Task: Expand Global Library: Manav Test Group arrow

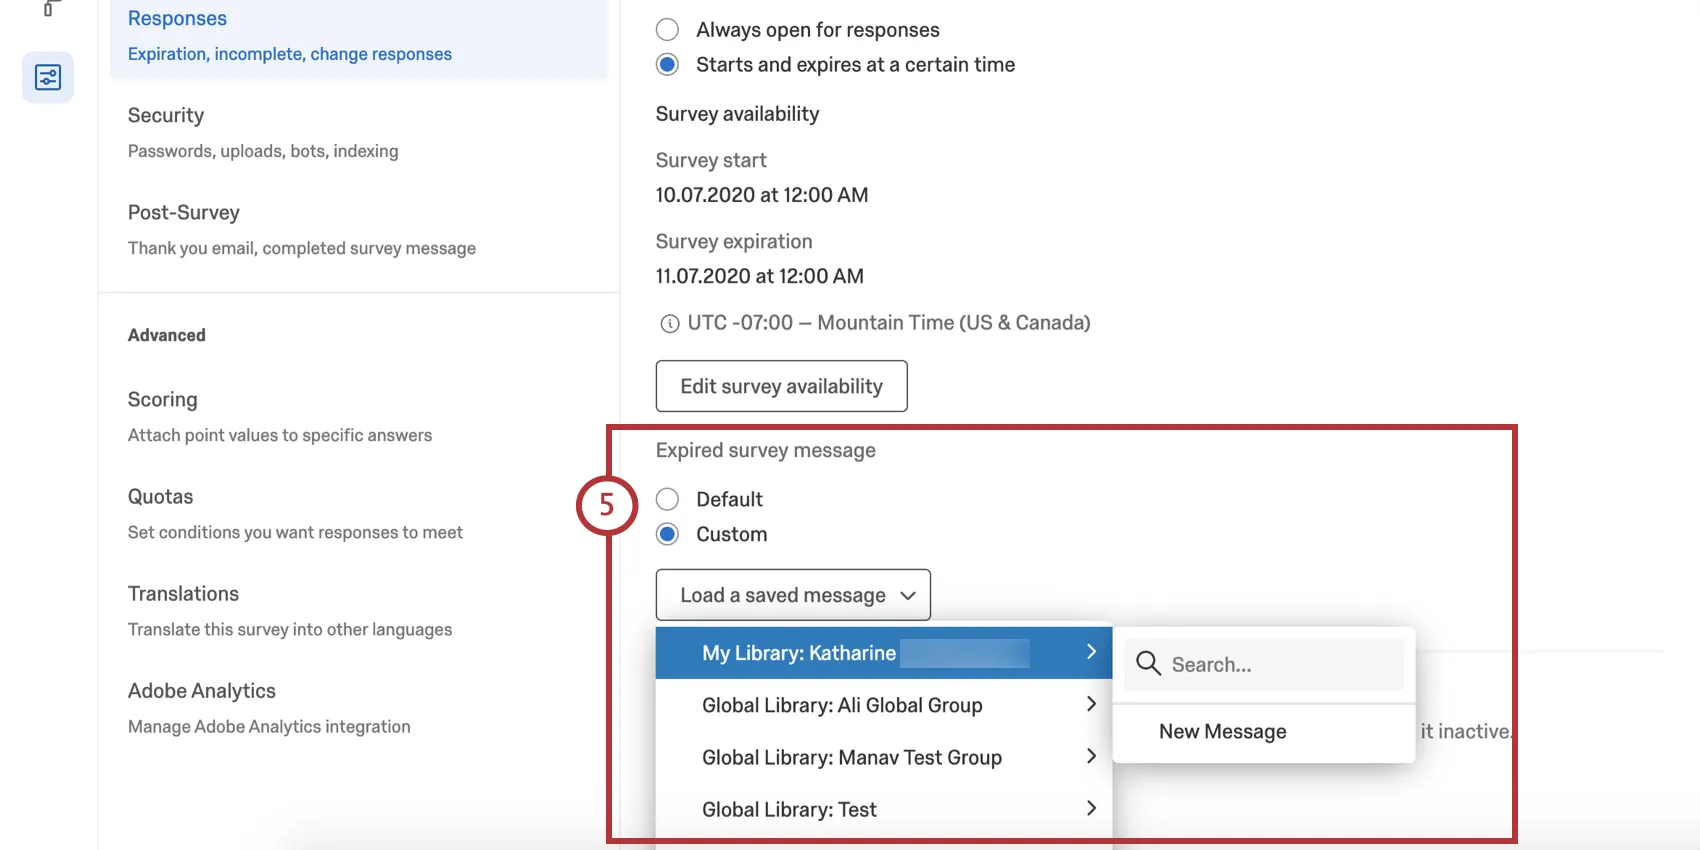Action: click(1091, 757)
